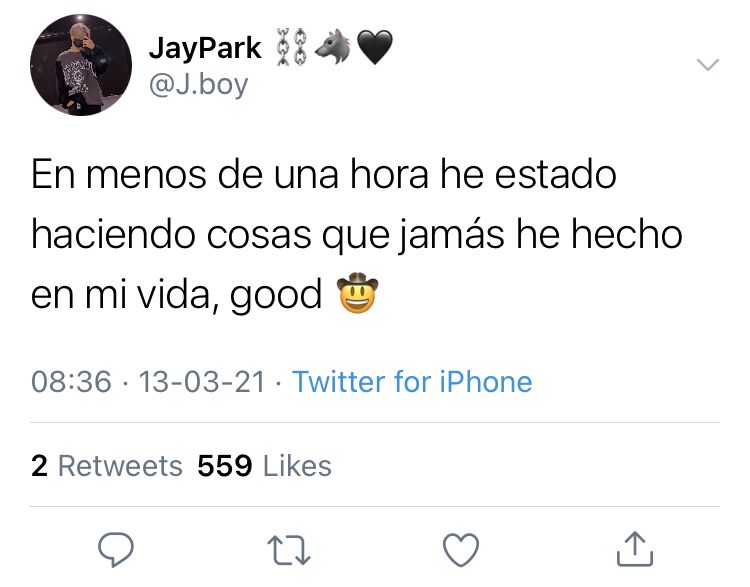Tap the retweet arrows icon

pyautogui.click(x=289, y=550)
